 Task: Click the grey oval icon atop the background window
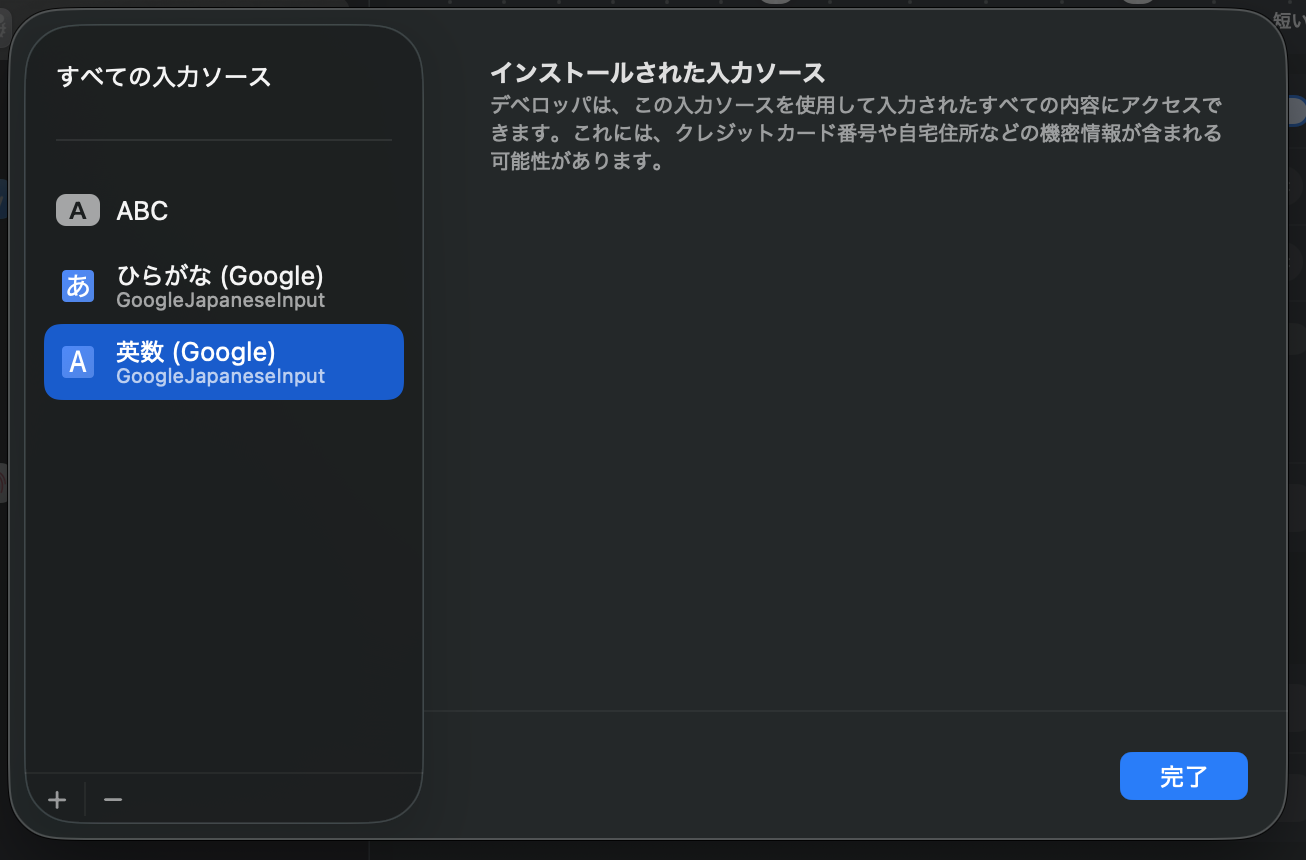(775, 4)
